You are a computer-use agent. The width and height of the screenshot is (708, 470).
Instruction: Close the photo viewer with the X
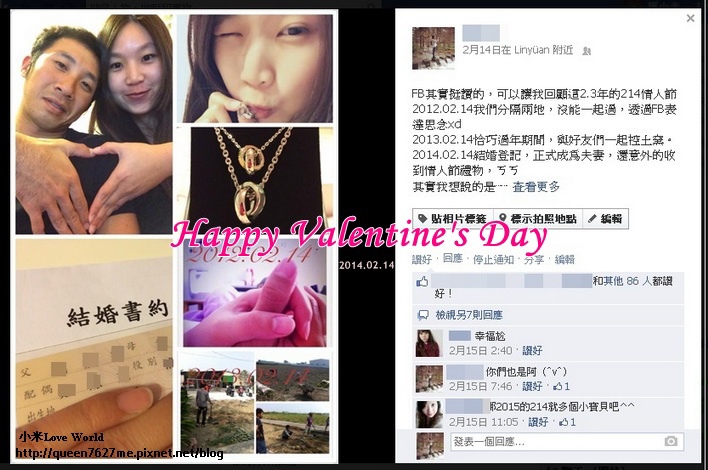(690, 19)
